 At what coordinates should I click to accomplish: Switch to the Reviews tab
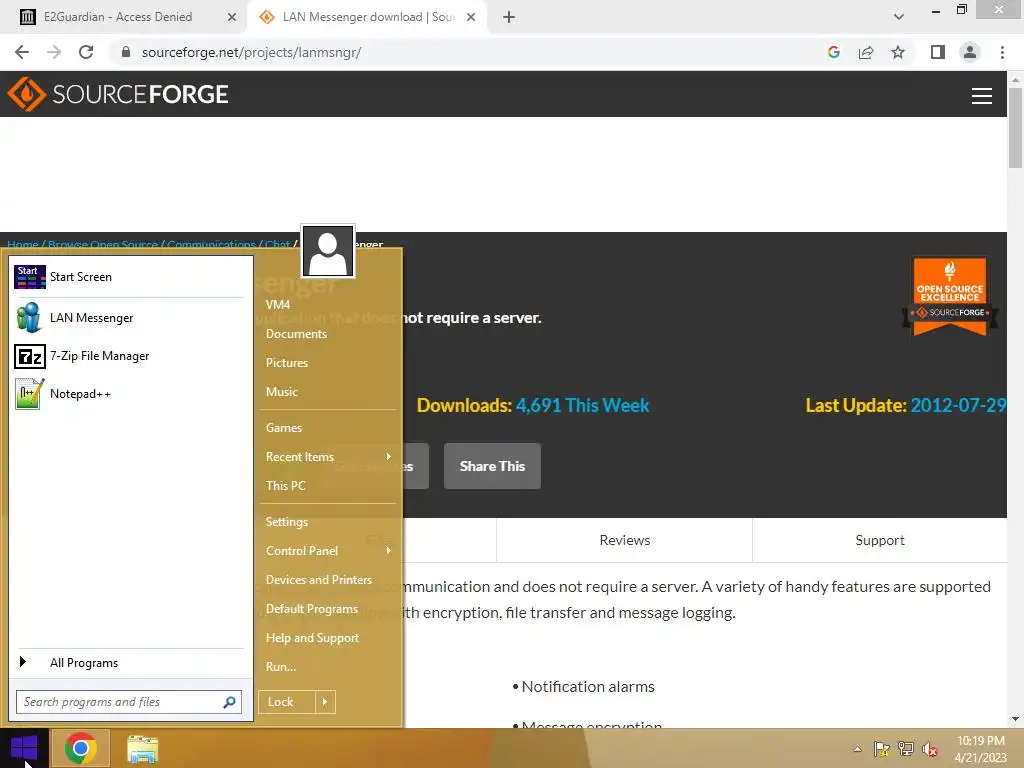tap(624, 540)
